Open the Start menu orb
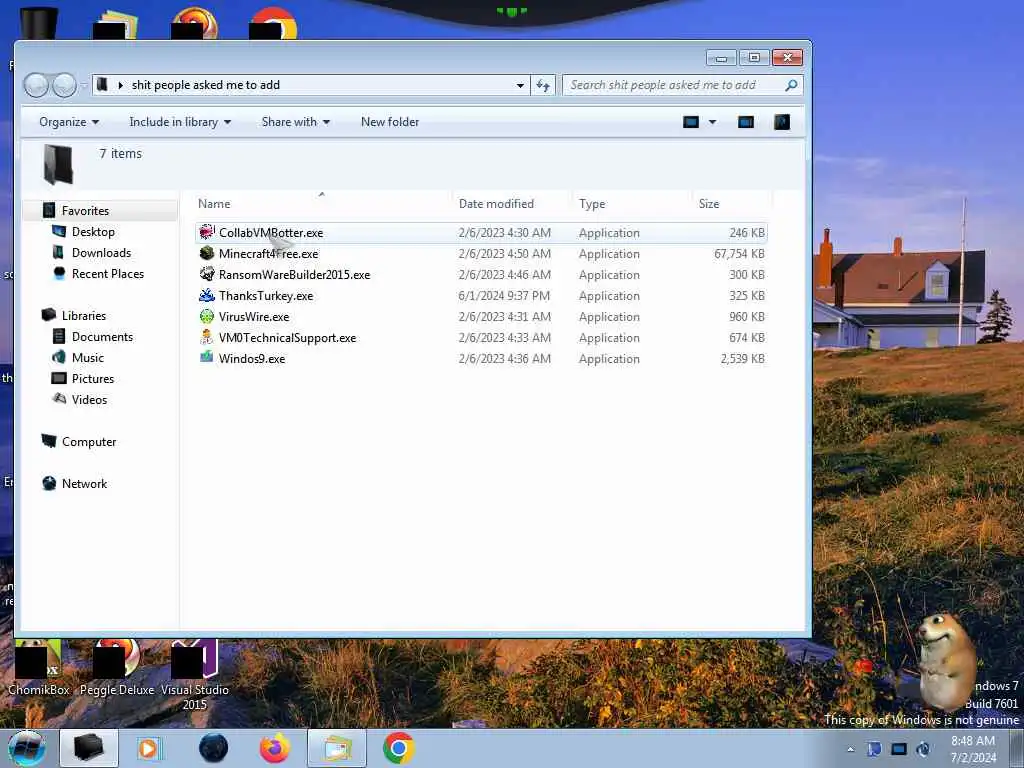The width and height of the screenshot is (1024, 768). coord(26,748)
